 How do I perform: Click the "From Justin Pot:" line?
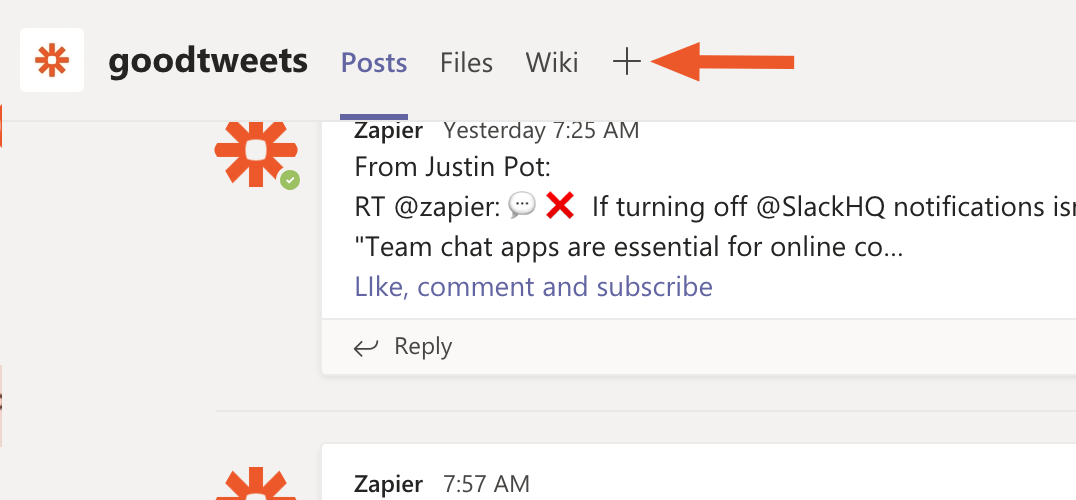click(x=453, y=167)
